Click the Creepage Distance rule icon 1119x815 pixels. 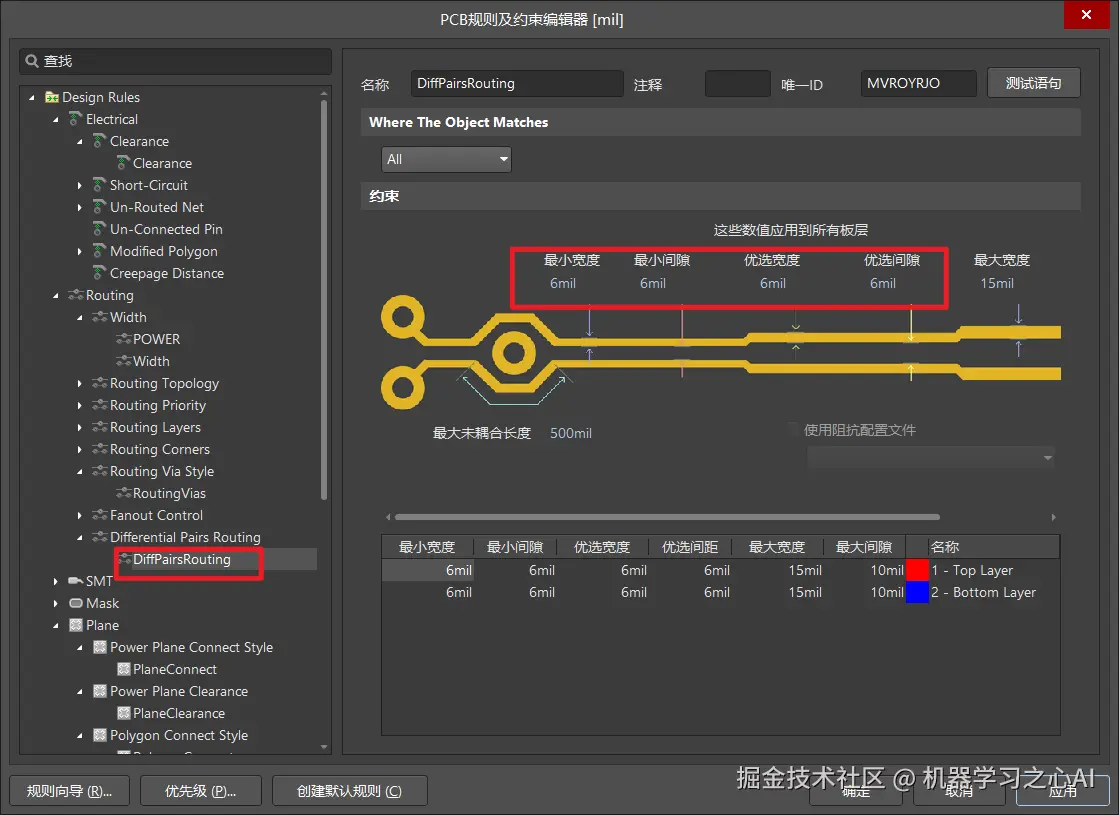[x=100, y=273]
